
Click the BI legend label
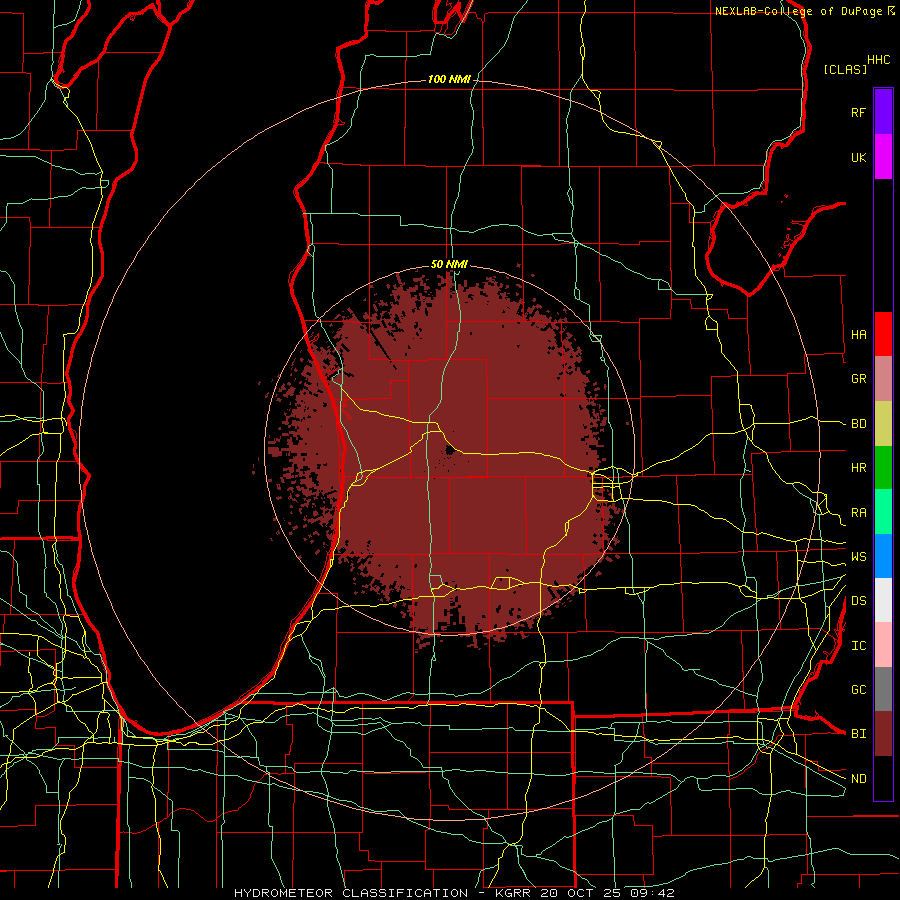pos(859,734)
